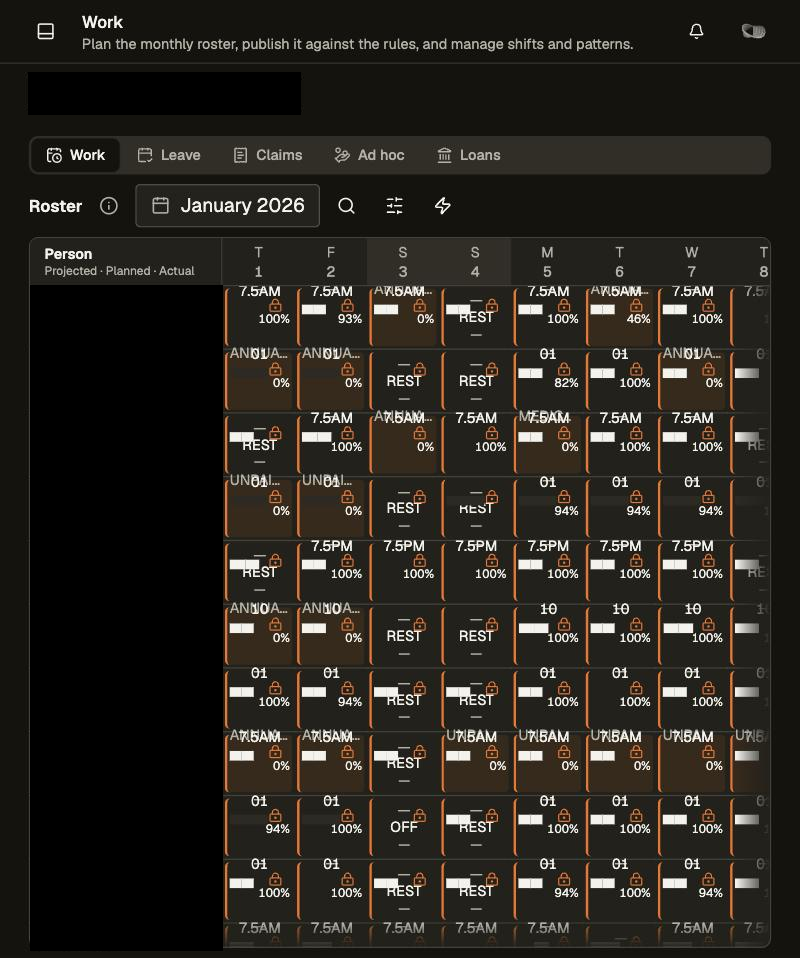Screen dimensions: 800x958
Task: Open the OFF cell under S 3
Action: [x=403, y=827]
